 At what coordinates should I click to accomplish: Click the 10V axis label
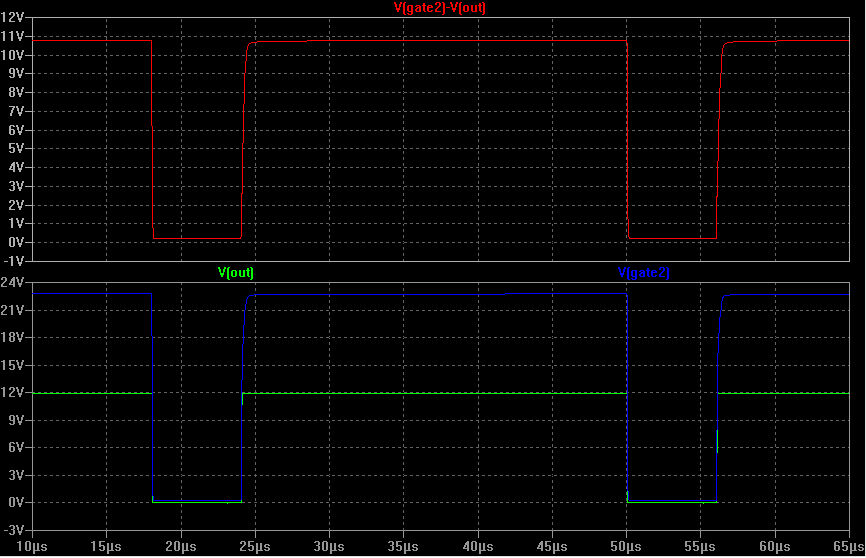coord(12,55)
